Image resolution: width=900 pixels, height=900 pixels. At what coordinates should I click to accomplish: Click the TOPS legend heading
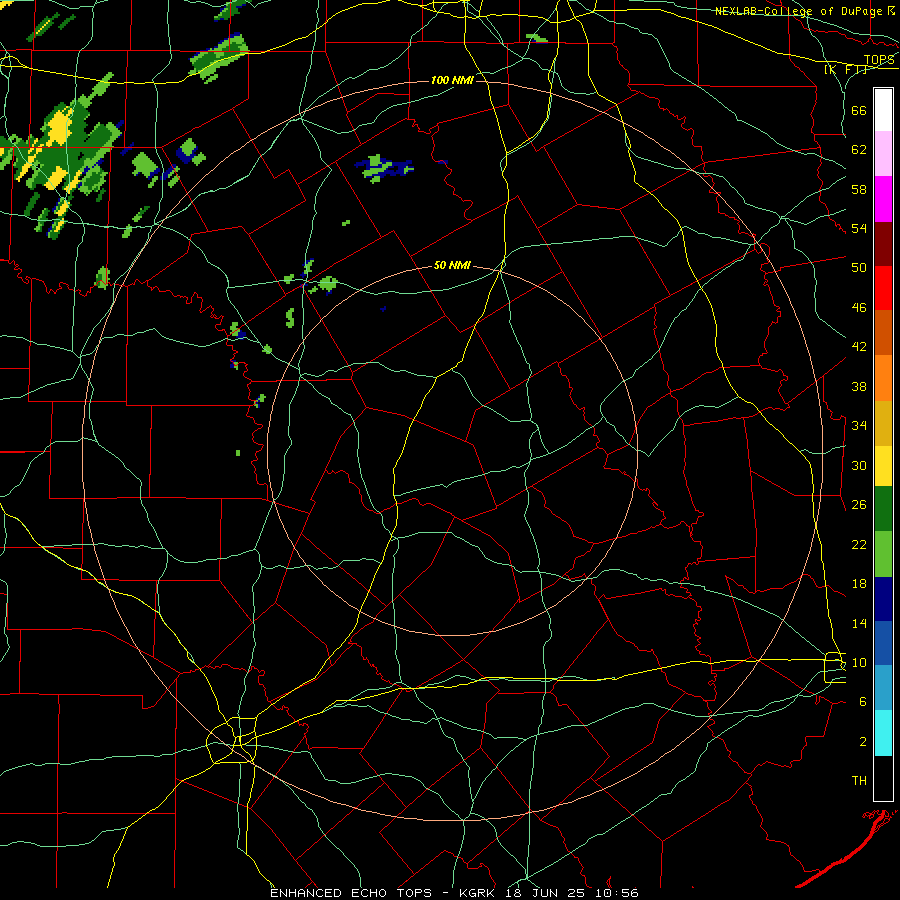(x=879, y=60)
